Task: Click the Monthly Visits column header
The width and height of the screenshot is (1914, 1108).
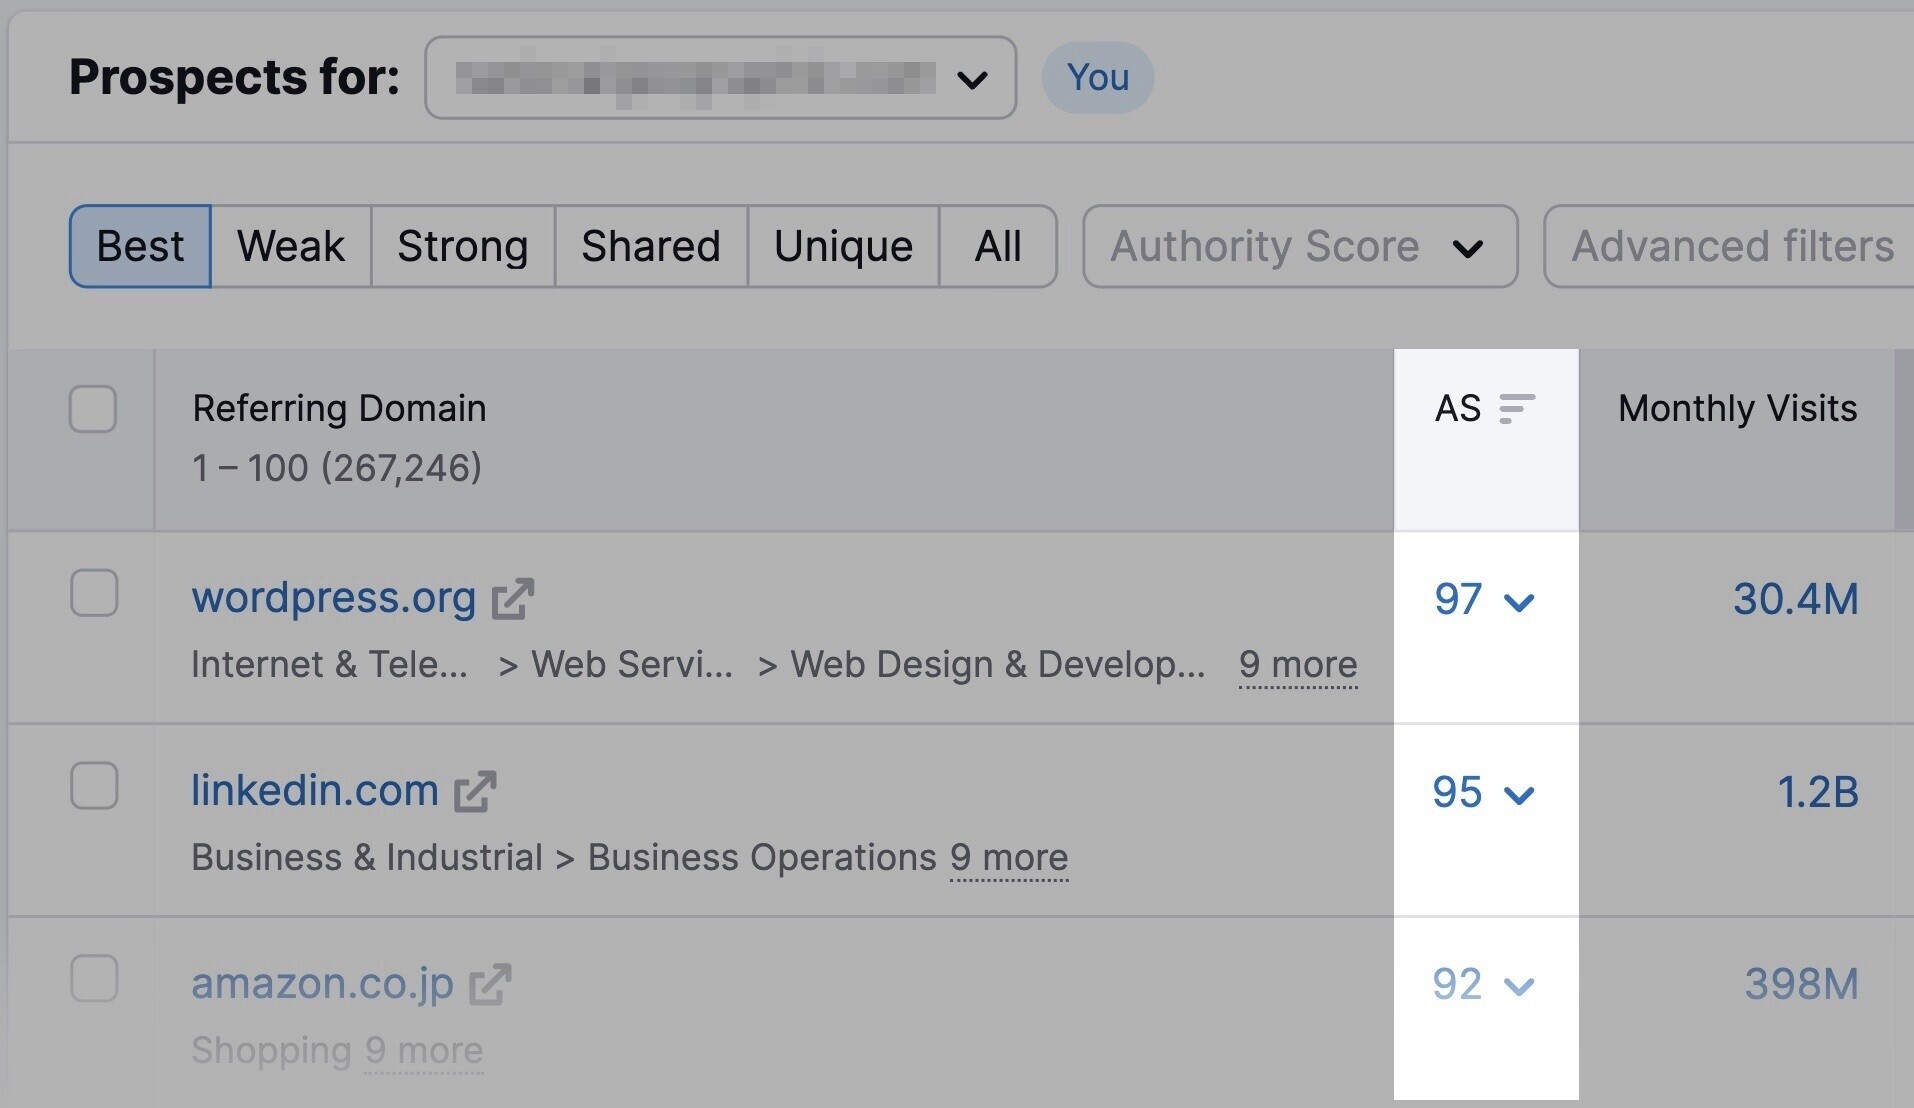Action: click(x=1737, y=408)
